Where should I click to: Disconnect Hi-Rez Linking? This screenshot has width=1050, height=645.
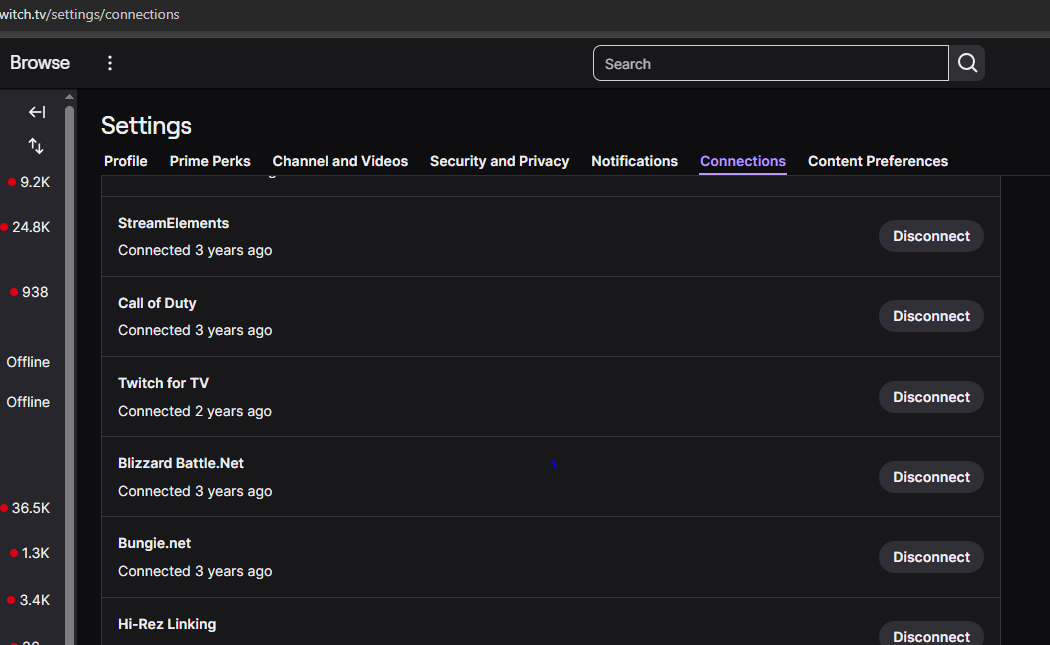pyautogui.click(x=931, y=636)
